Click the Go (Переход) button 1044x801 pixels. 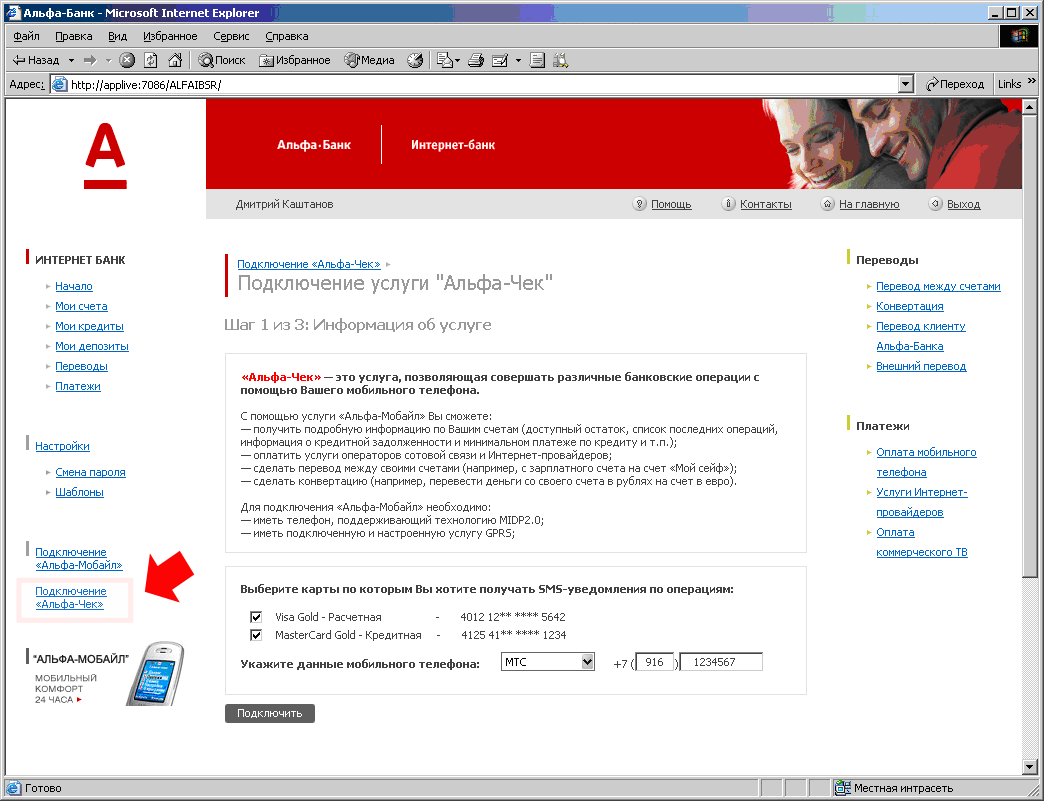(955, 84)
